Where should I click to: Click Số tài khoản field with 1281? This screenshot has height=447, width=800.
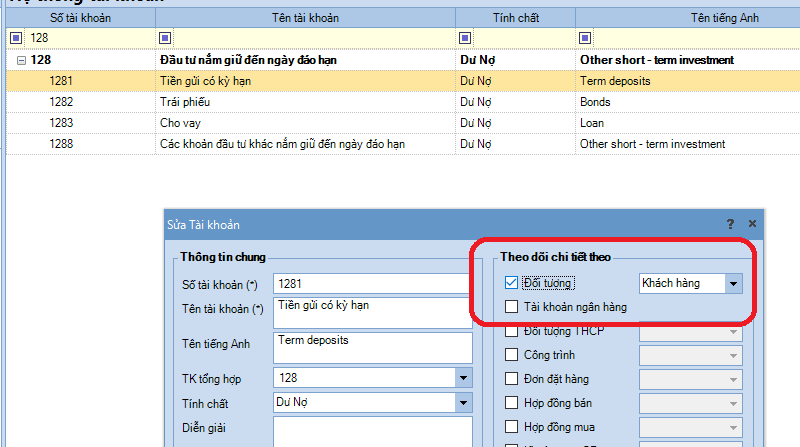pos(371,284)
